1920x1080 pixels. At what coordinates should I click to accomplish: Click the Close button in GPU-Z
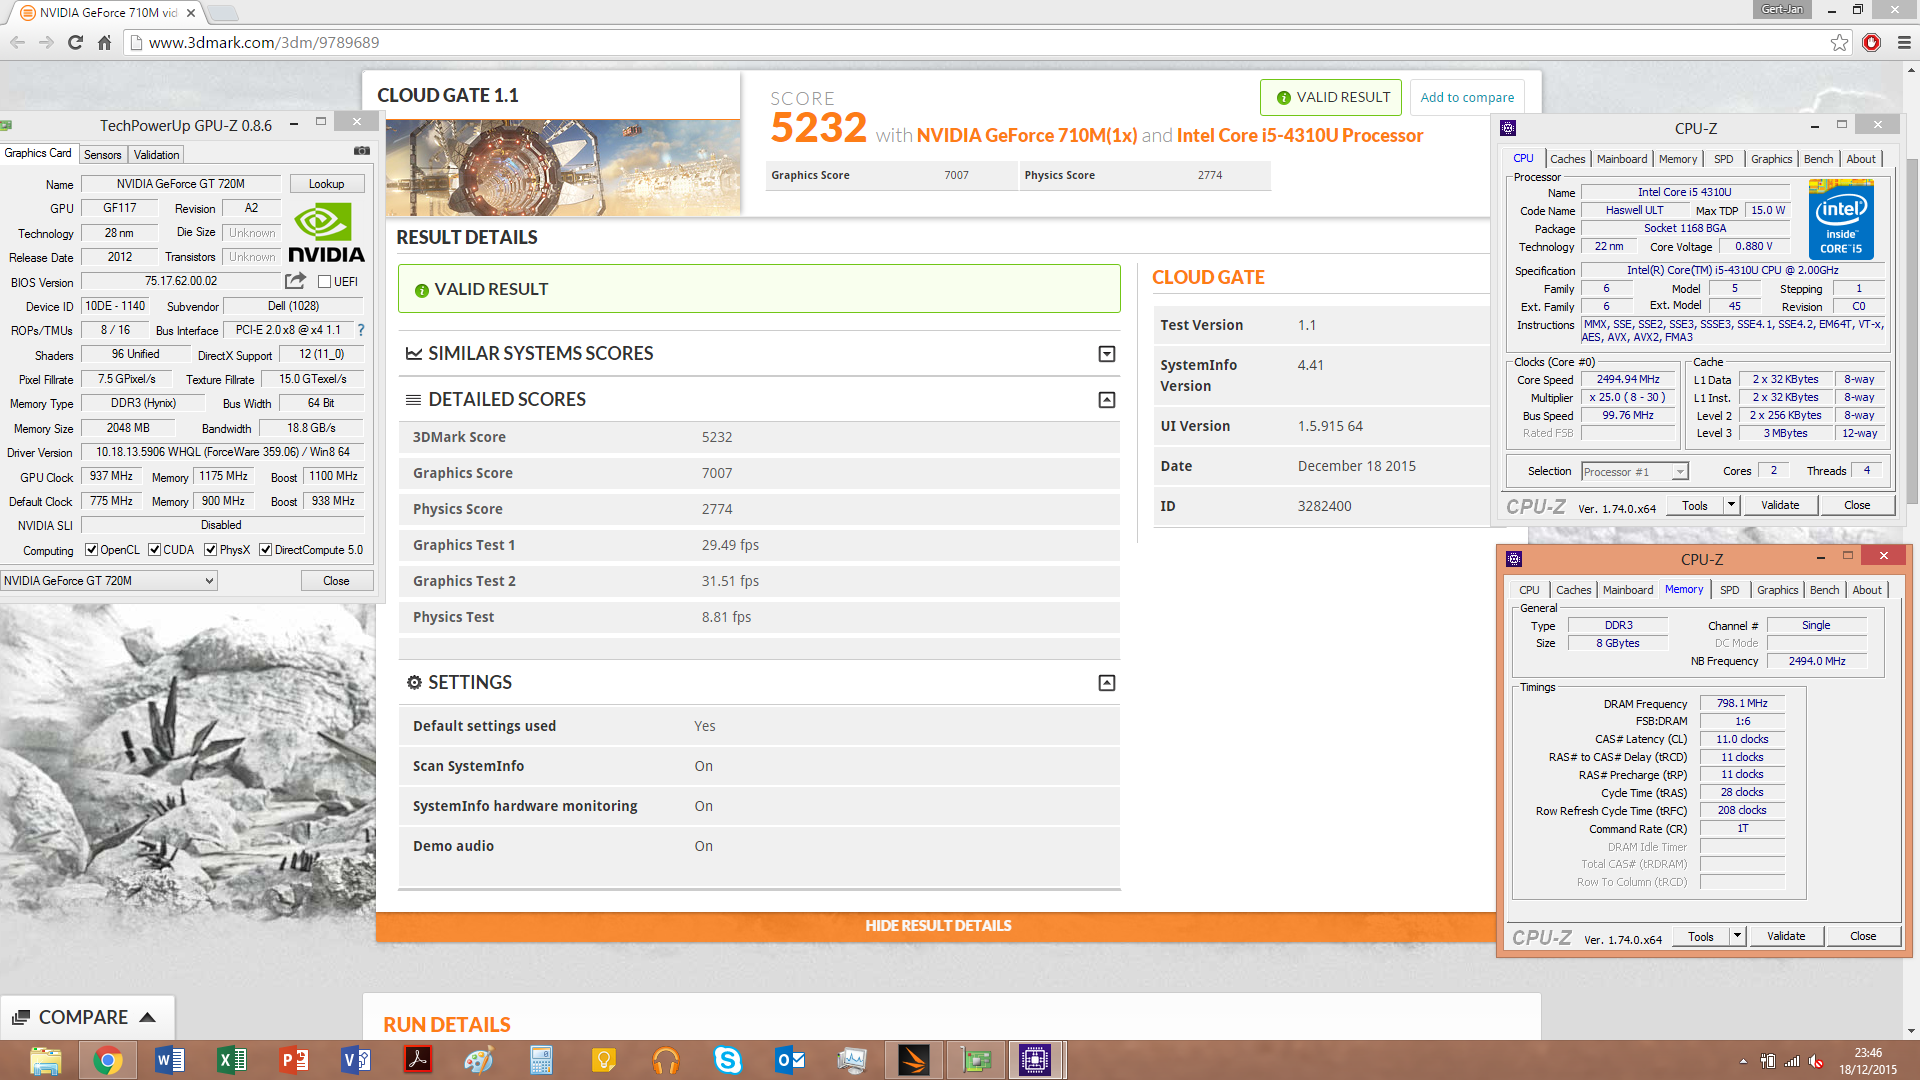coord(336,581)
